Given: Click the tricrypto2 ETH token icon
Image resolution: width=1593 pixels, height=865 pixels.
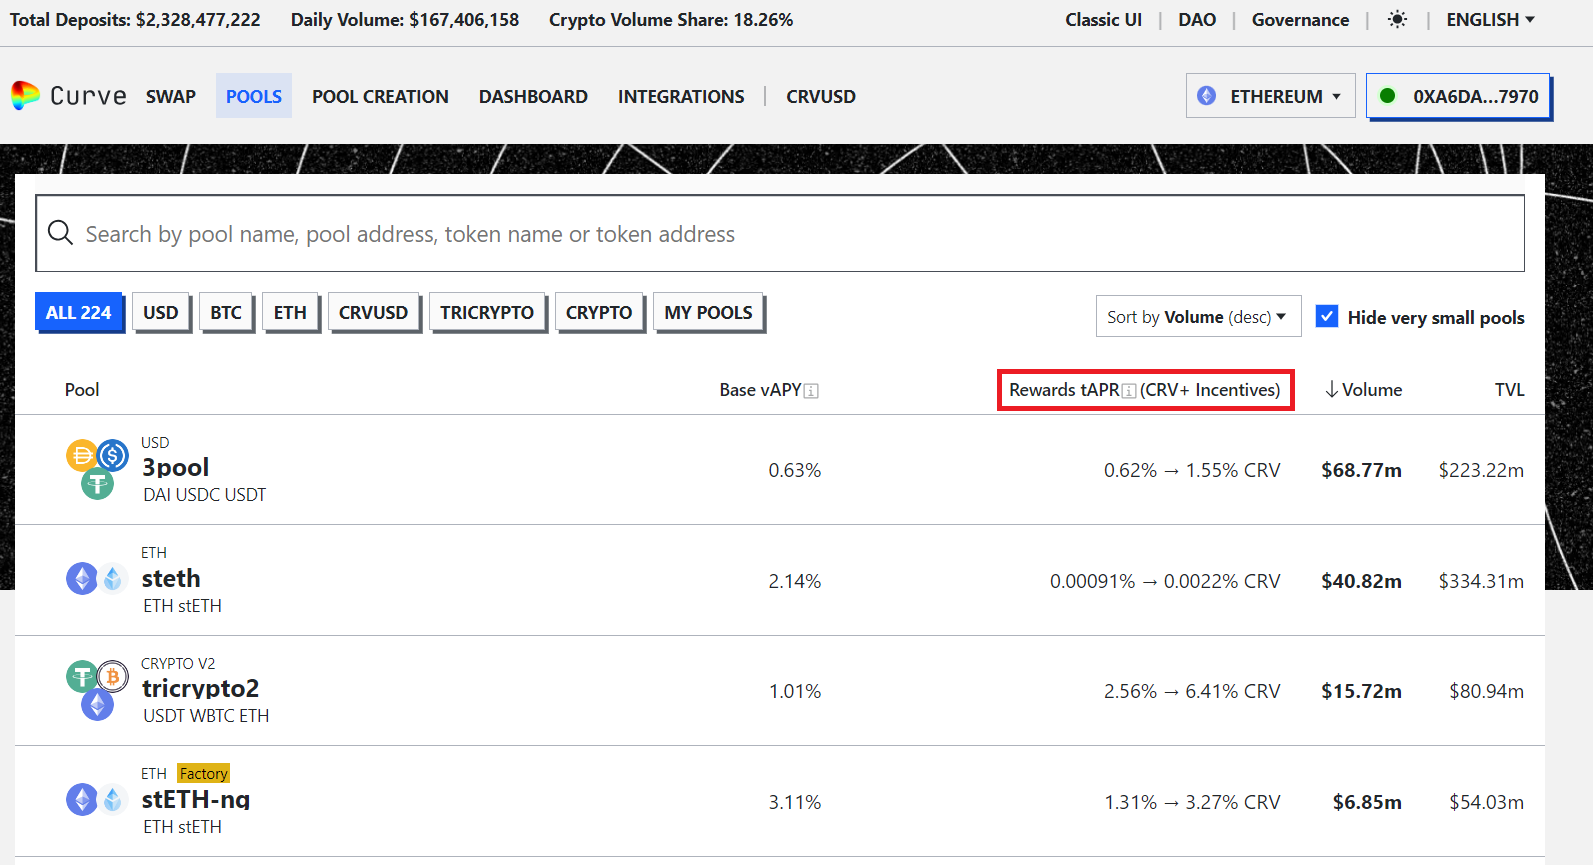Looking at the screenshot, I should pyautogui.click(x=97, y=705).
